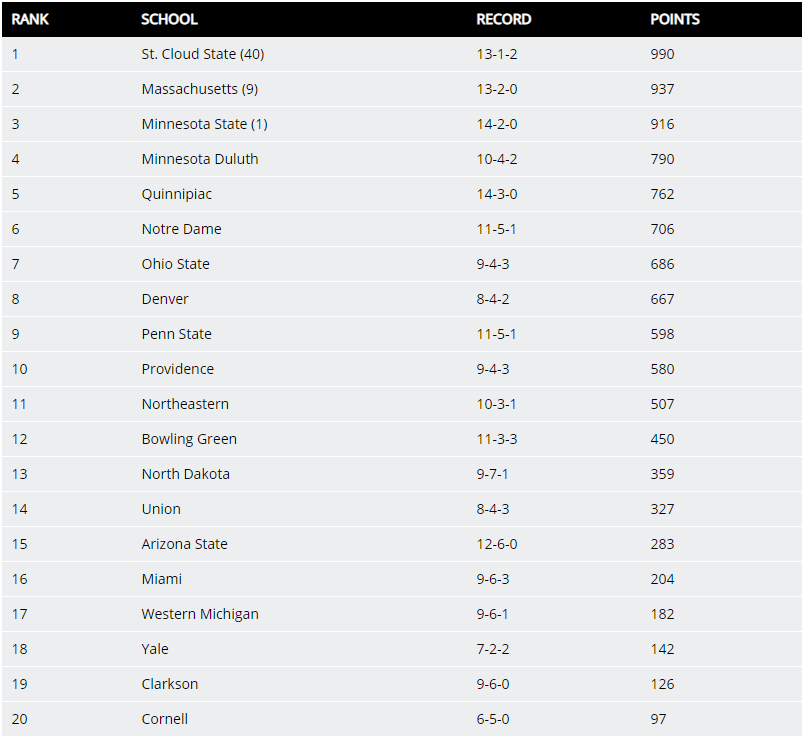The image size is (803, 738).
Task: Select St. Cloud State (40) school name
Action: coord(203,54)
